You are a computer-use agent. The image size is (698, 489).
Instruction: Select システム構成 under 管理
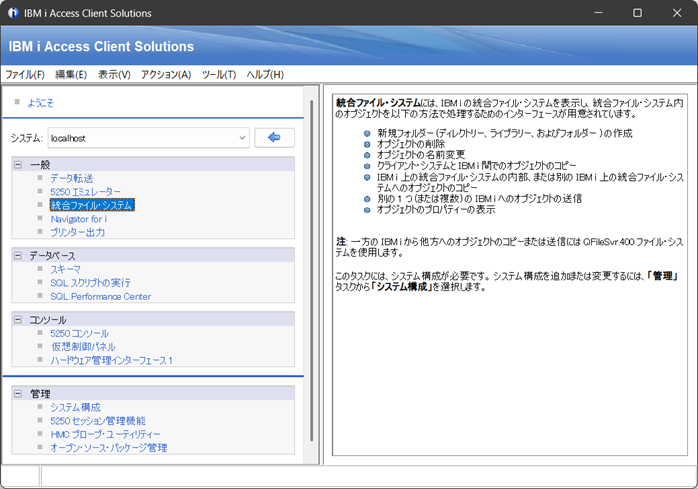coord(75,408)
